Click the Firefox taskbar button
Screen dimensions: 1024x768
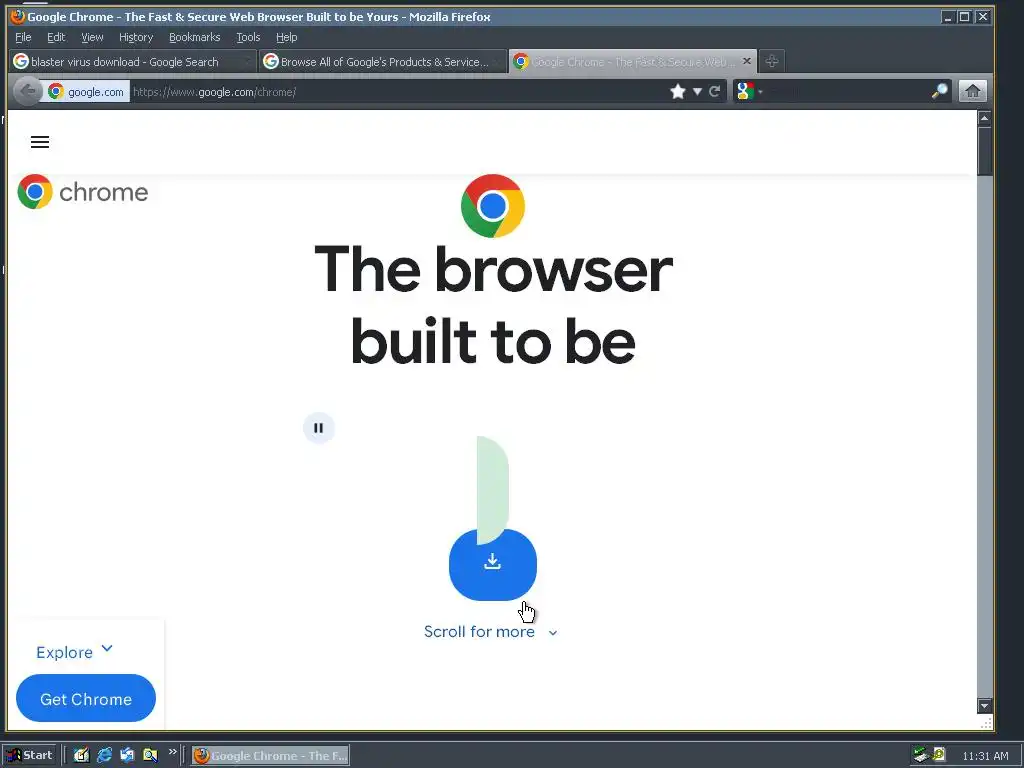270,756
